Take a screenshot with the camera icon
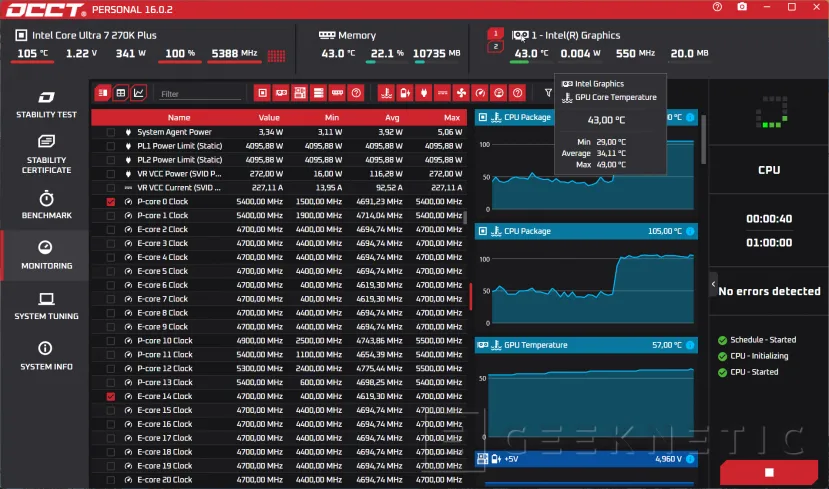This screenshot has height=489, width=829. point(742,8)
